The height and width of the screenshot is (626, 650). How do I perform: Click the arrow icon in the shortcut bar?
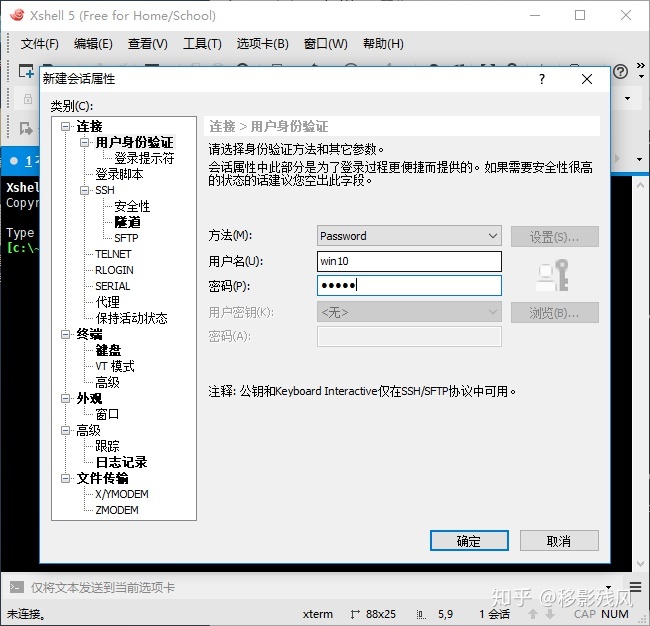[x=26, y=129]
